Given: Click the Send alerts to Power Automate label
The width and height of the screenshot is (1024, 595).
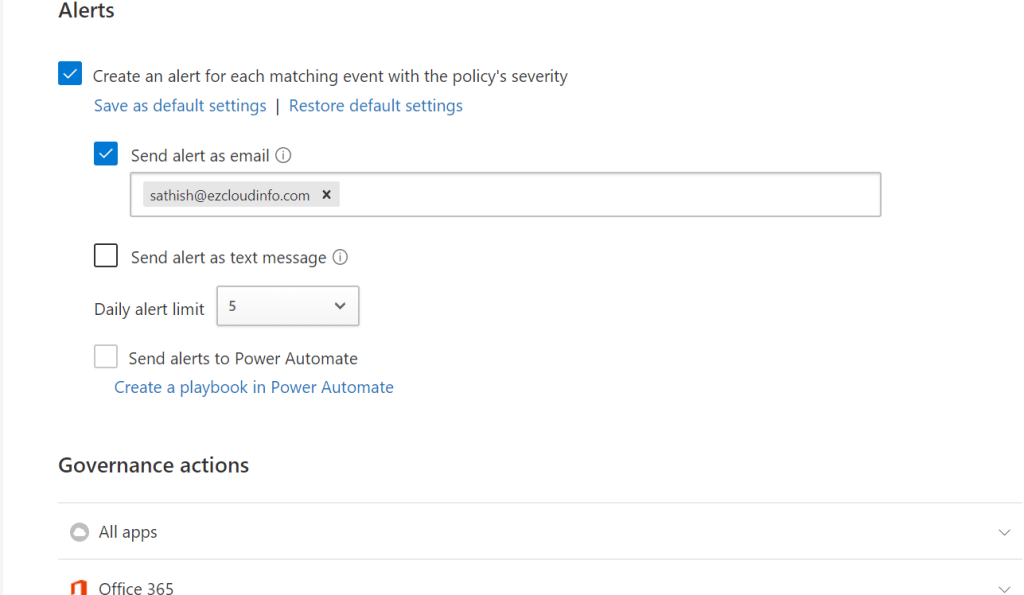Looking at the screenshot, I should [243, 358].
